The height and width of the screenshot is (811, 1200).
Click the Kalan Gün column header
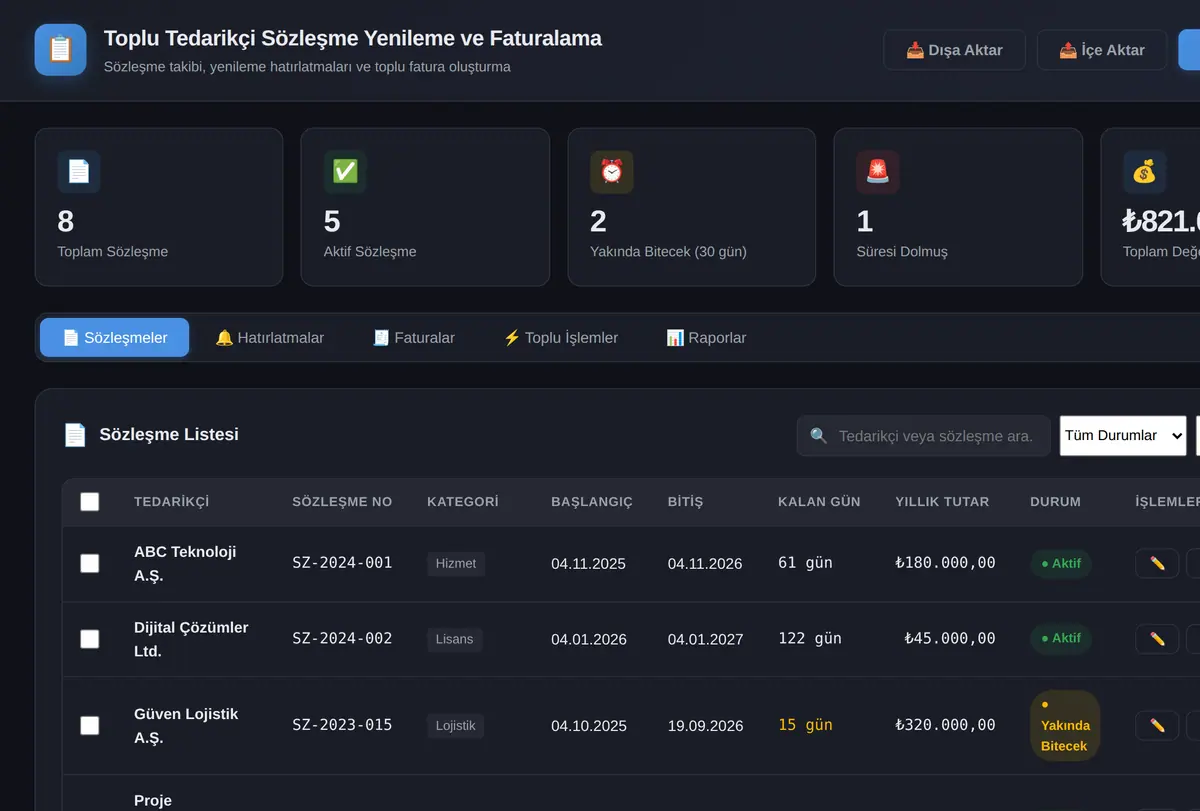coord(819,502)
